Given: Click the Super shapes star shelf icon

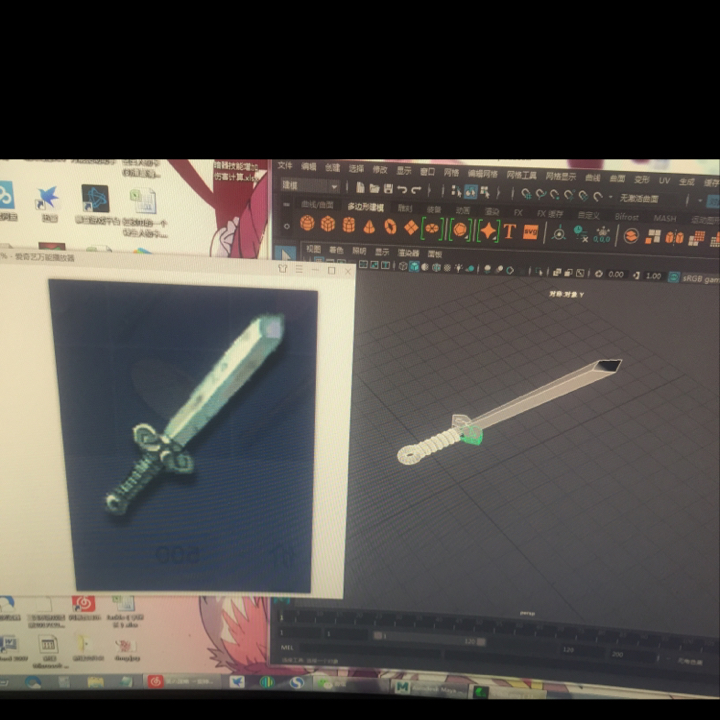Looking at the screenshot, I should pyautogui.click(x=488, y=231).
